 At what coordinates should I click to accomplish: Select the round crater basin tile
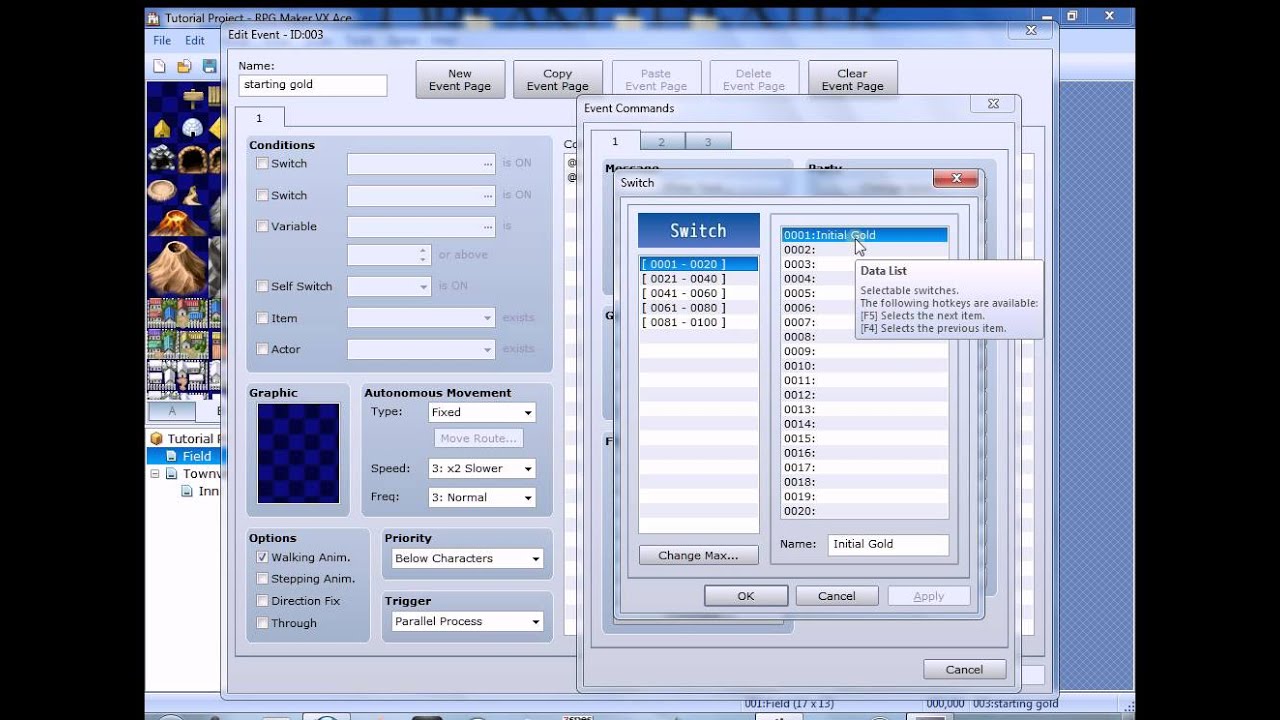tap(163, 190)
